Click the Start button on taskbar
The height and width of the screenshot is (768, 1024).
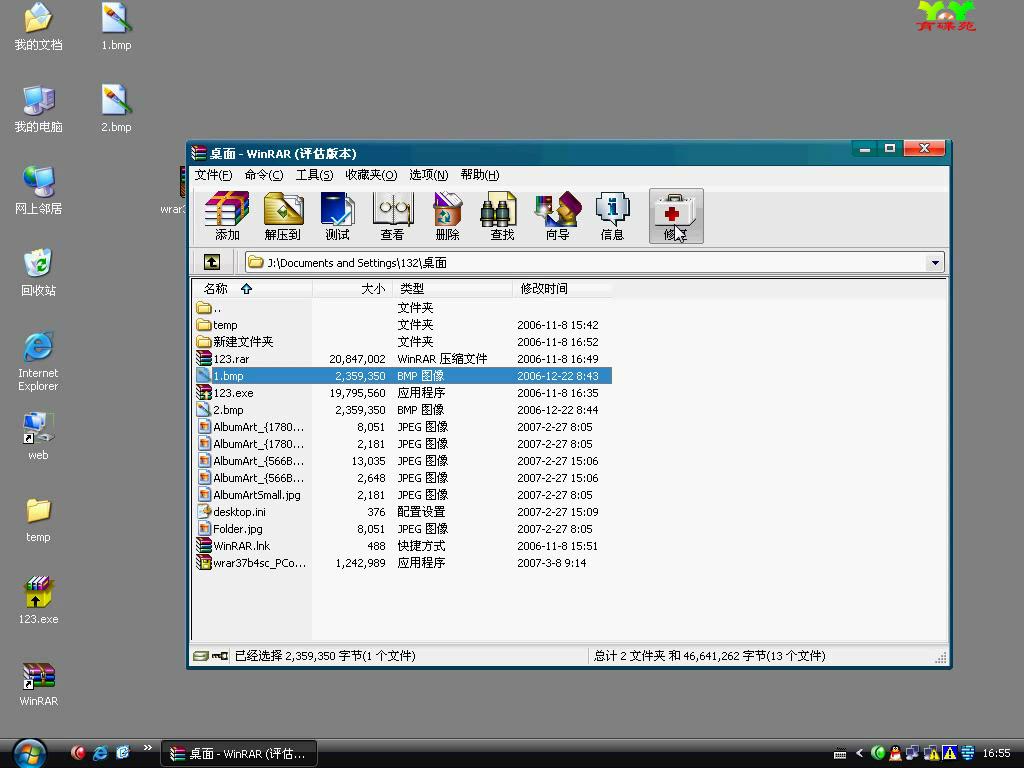29,753
